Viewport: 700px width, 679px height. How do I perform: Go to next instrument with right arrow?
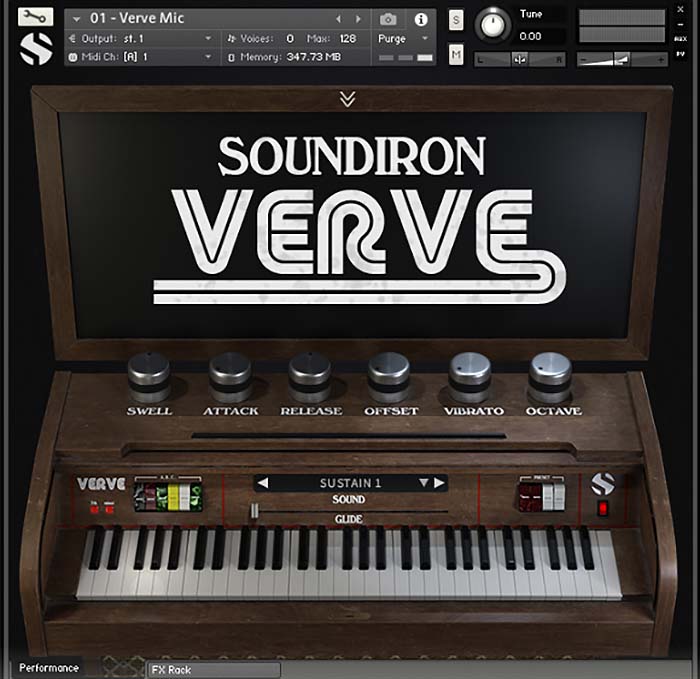coord(358,19)
